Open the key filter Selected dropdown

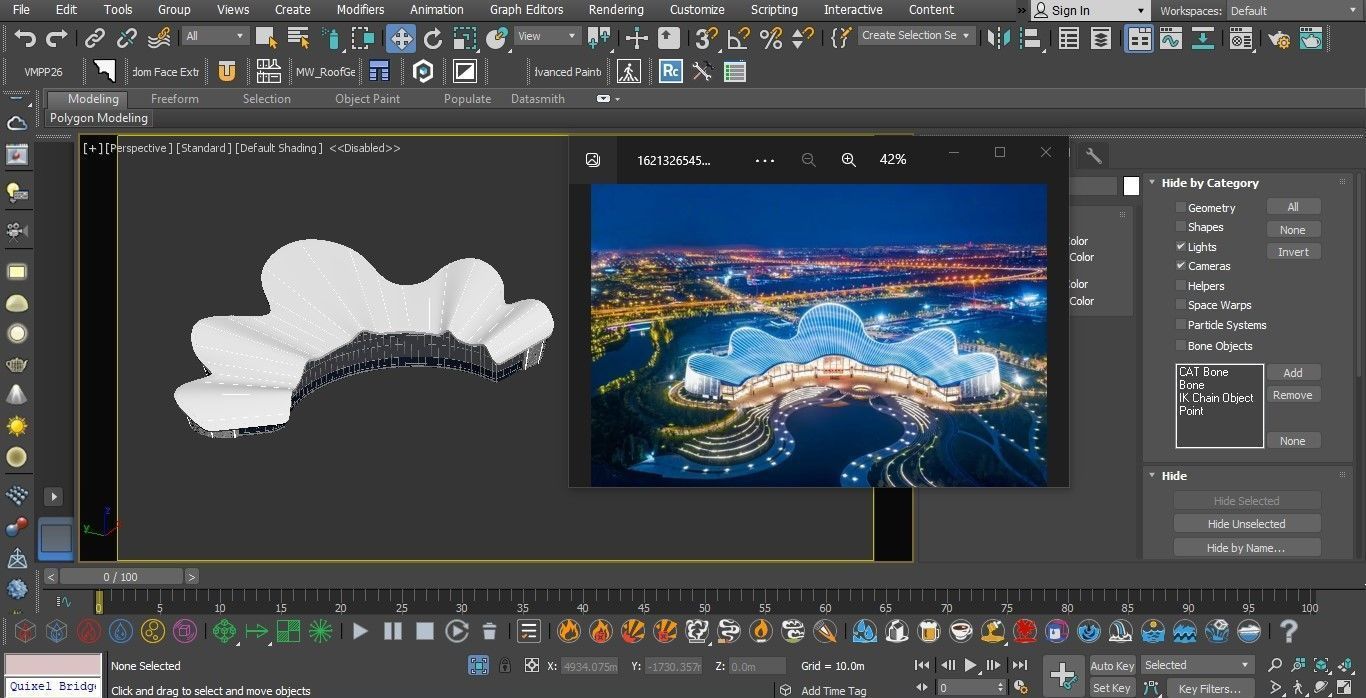pos(1196,665)
